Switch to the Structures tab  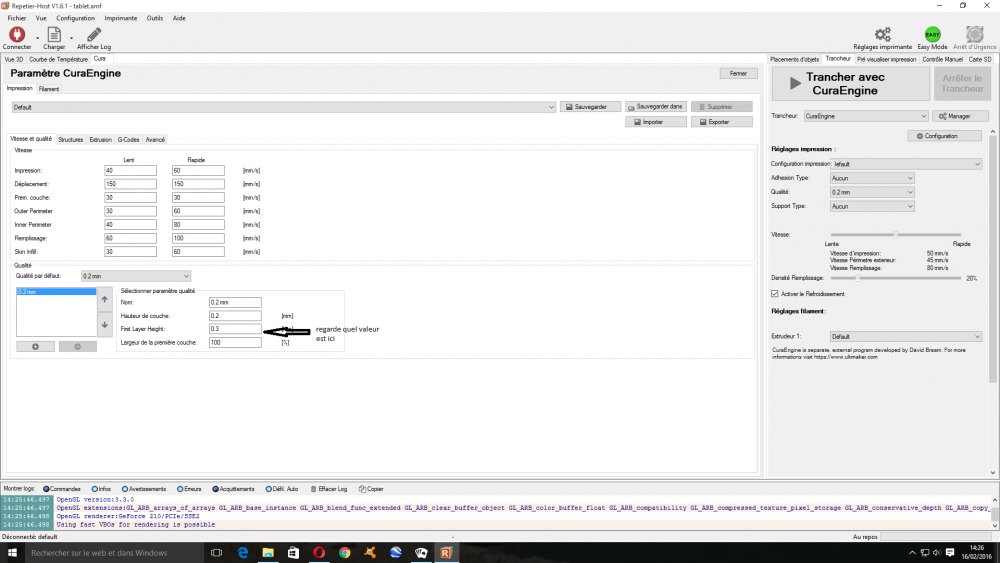coord(71,139)
